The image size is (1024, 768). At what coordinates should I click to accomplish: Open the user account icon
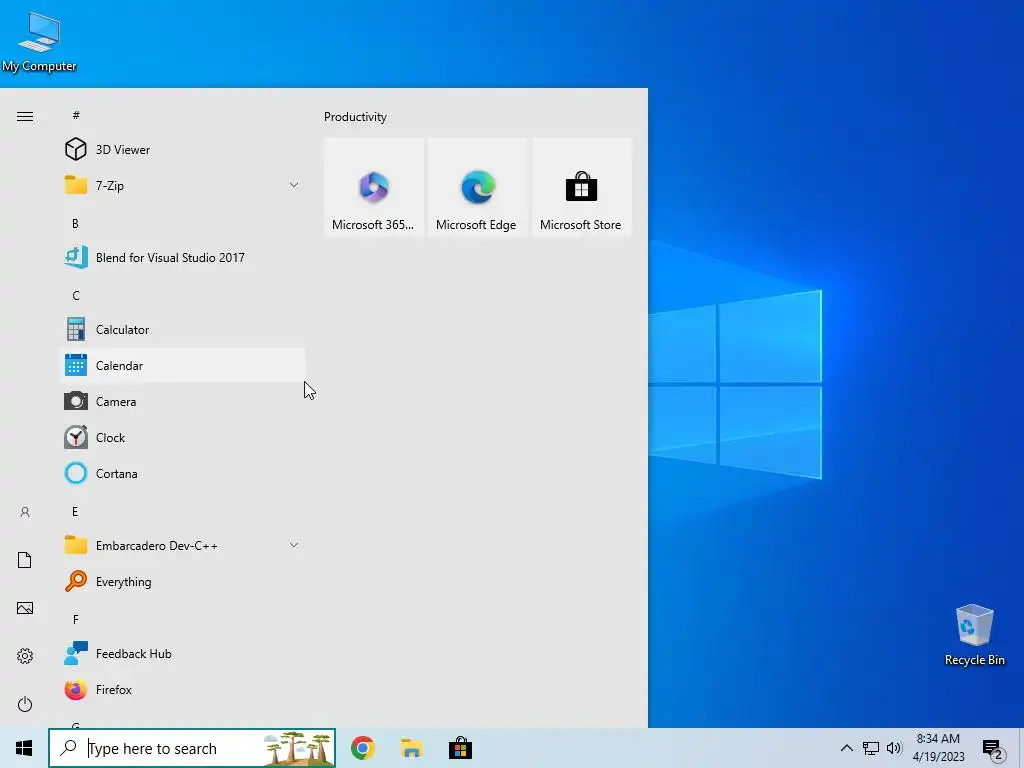click(x=25, y=512)
